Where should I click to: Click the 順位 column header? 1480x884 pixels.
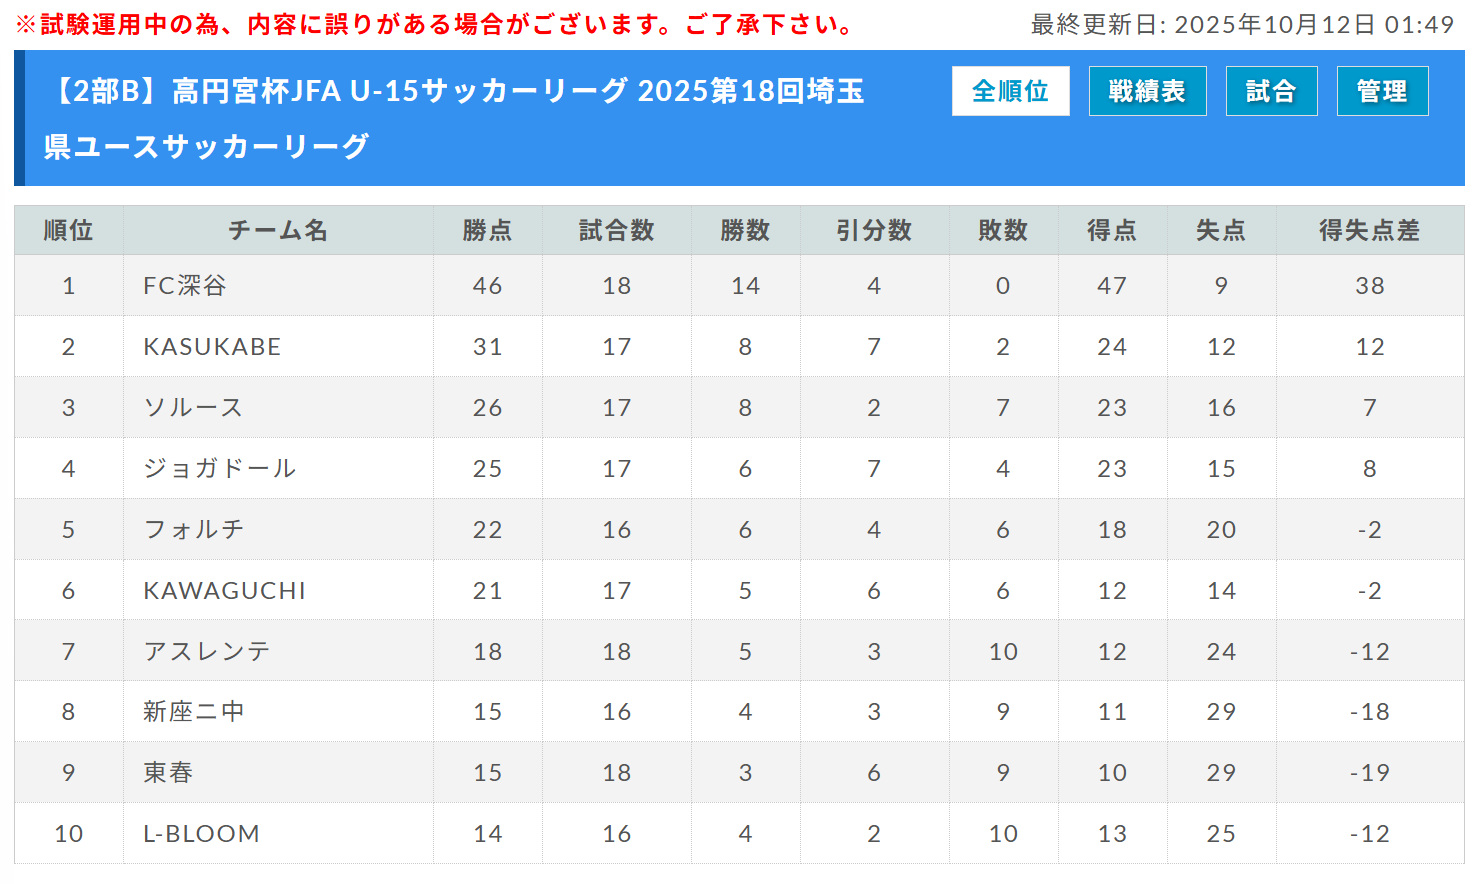68,230
